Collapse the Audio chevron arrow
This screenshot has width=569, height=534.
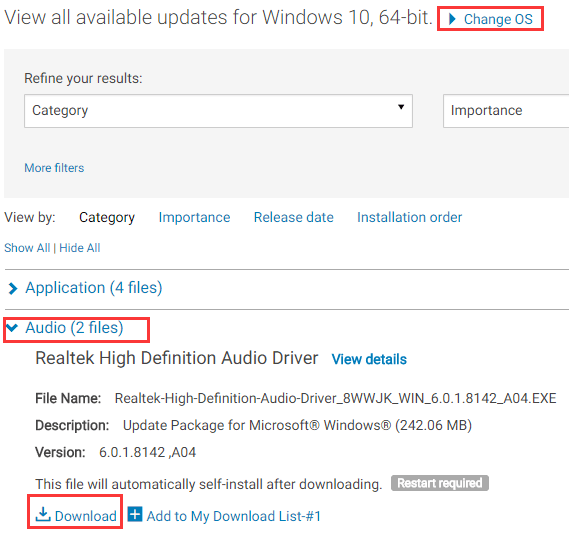click(x=12, y=328)
